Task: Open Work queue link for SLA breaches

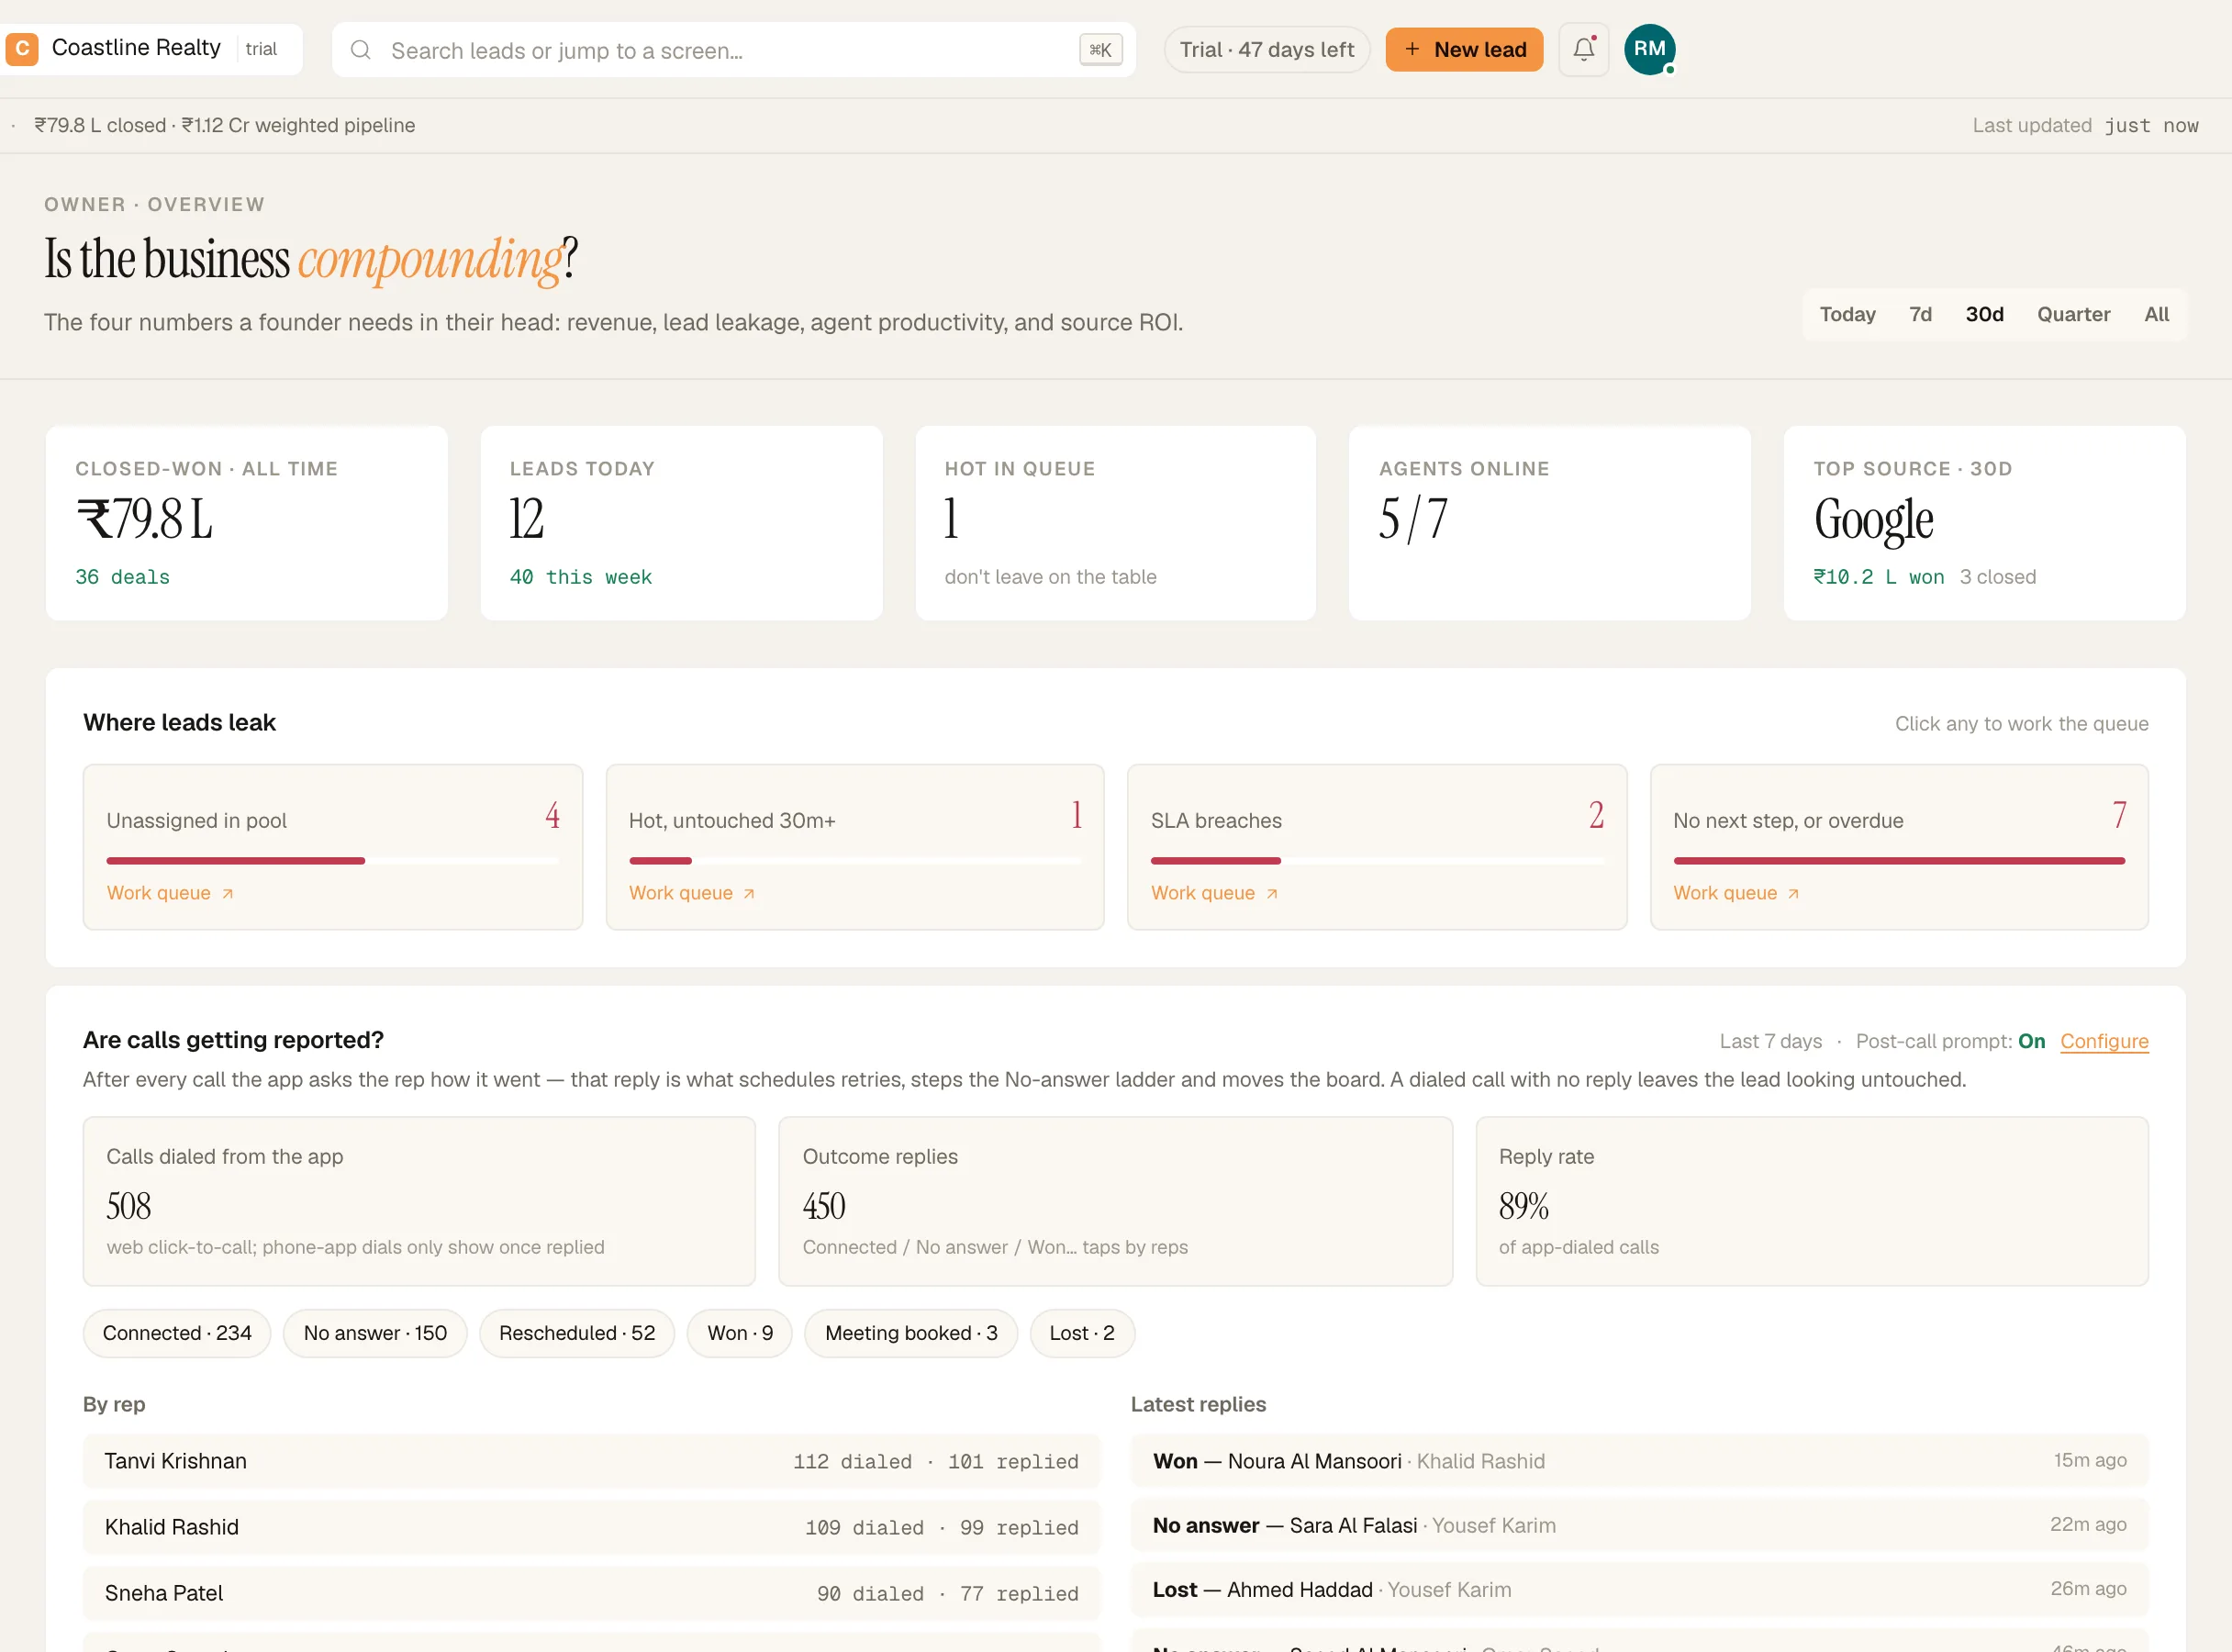Action: click(1214, 893)
